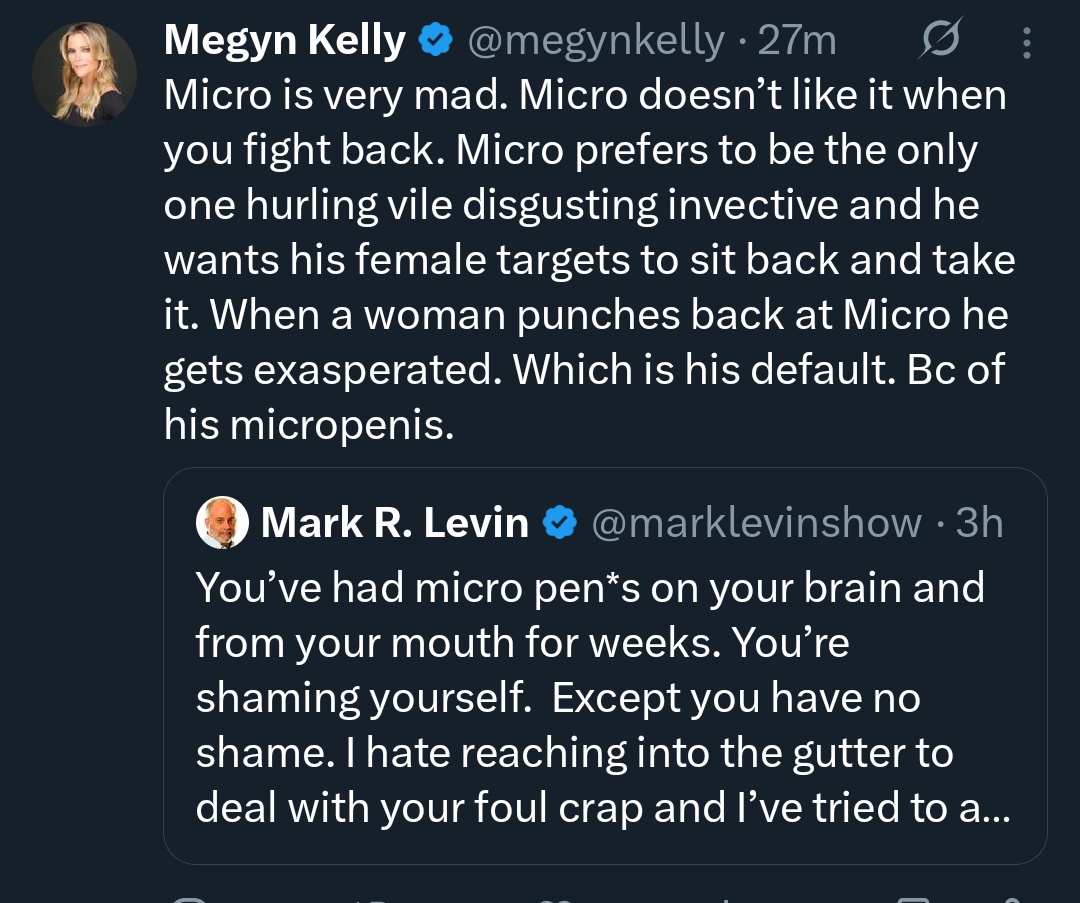This screenshot has width=1080, height=903.
Task: Click the verified badge beside Megyn Kelly
Action: pyautogui.click(x=433, y=41)
